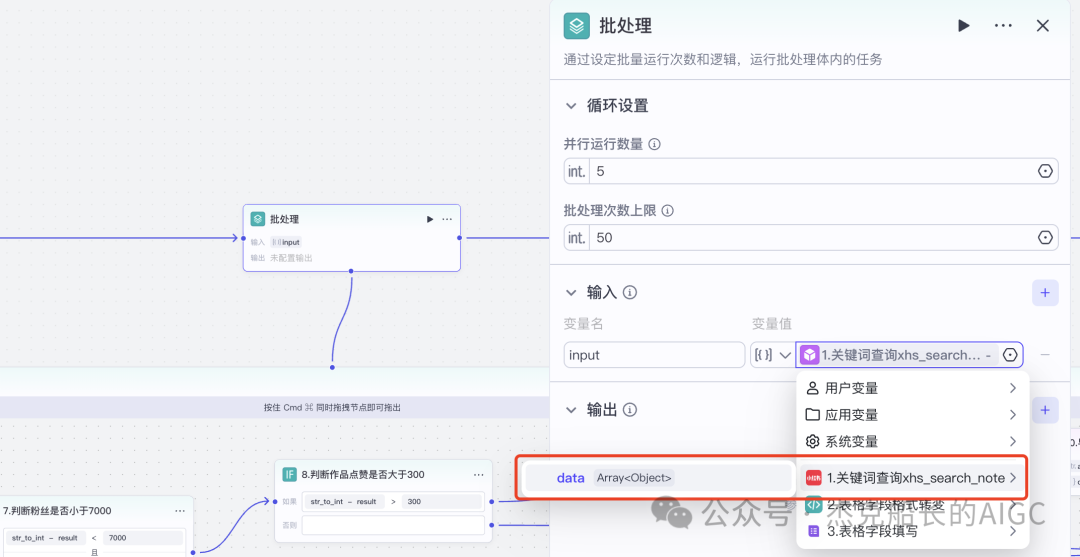Add a new input variable
Viewport: 1080px width, 557px height.
(x=1045, y=293)
